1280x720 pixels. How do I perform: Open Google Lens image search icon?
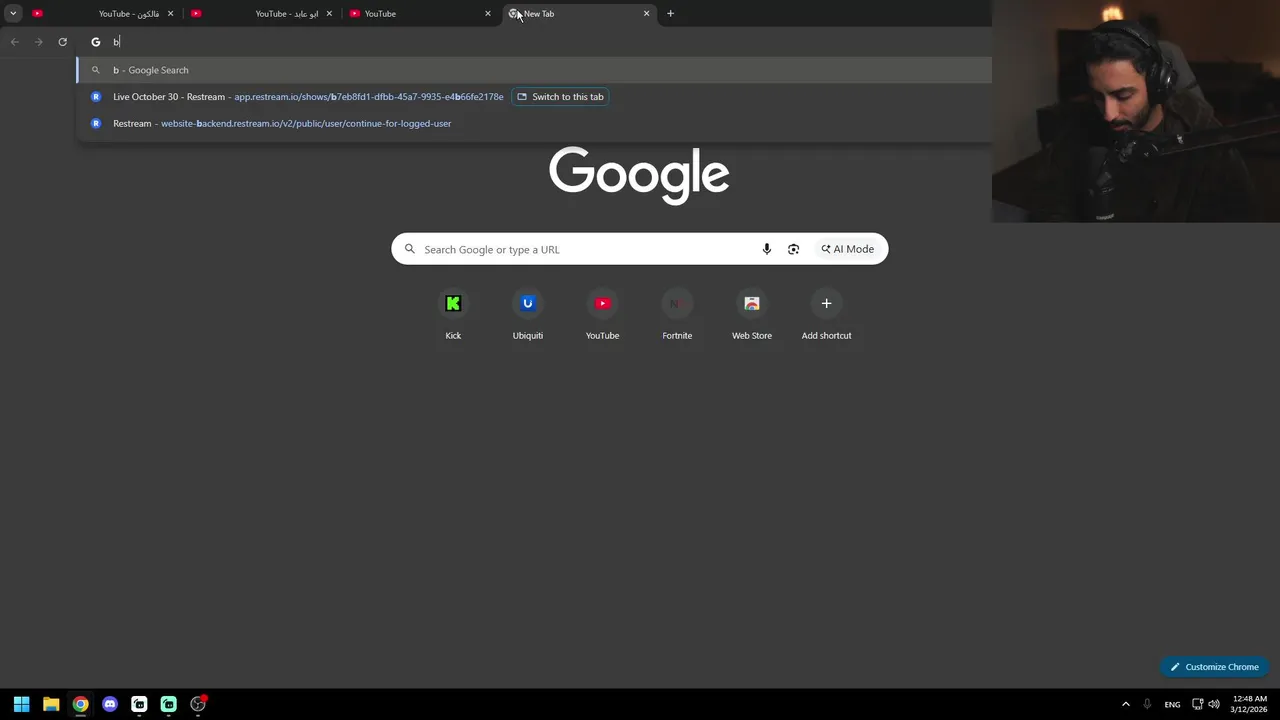tap(793, 249)
